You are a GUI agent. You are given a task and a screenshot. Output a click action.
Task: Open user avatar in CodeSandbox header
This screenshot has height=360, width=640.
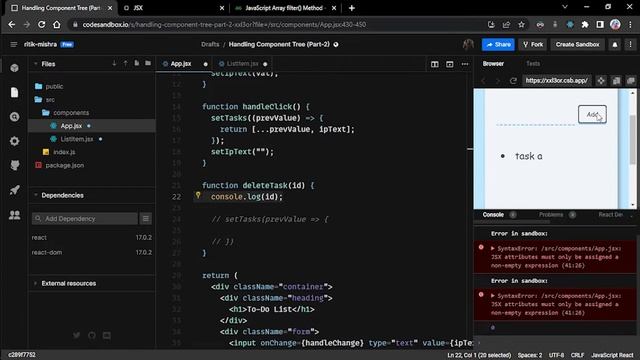pos(468,44)
